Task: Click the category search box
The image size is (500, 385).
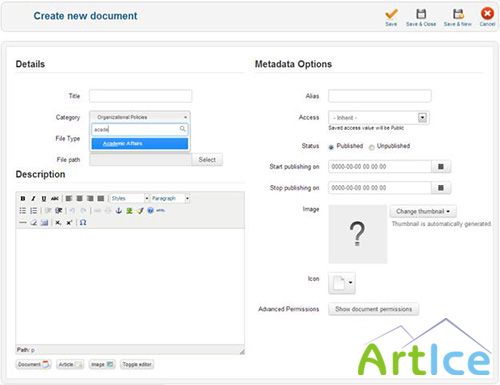Action: point(140,129)
